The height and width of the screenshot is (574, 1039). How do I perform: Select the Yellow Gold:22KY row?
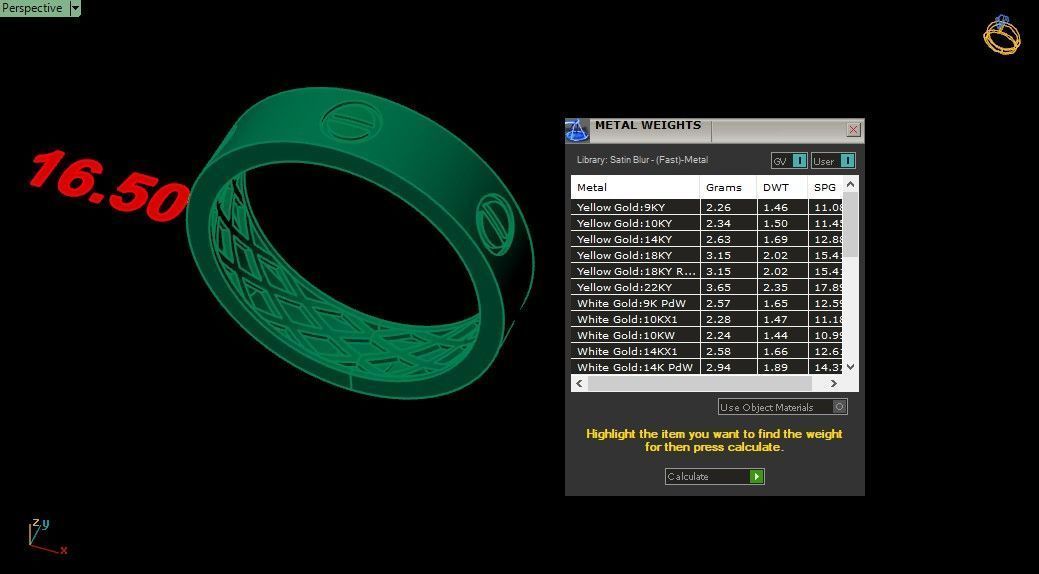(x=706, y=287)
